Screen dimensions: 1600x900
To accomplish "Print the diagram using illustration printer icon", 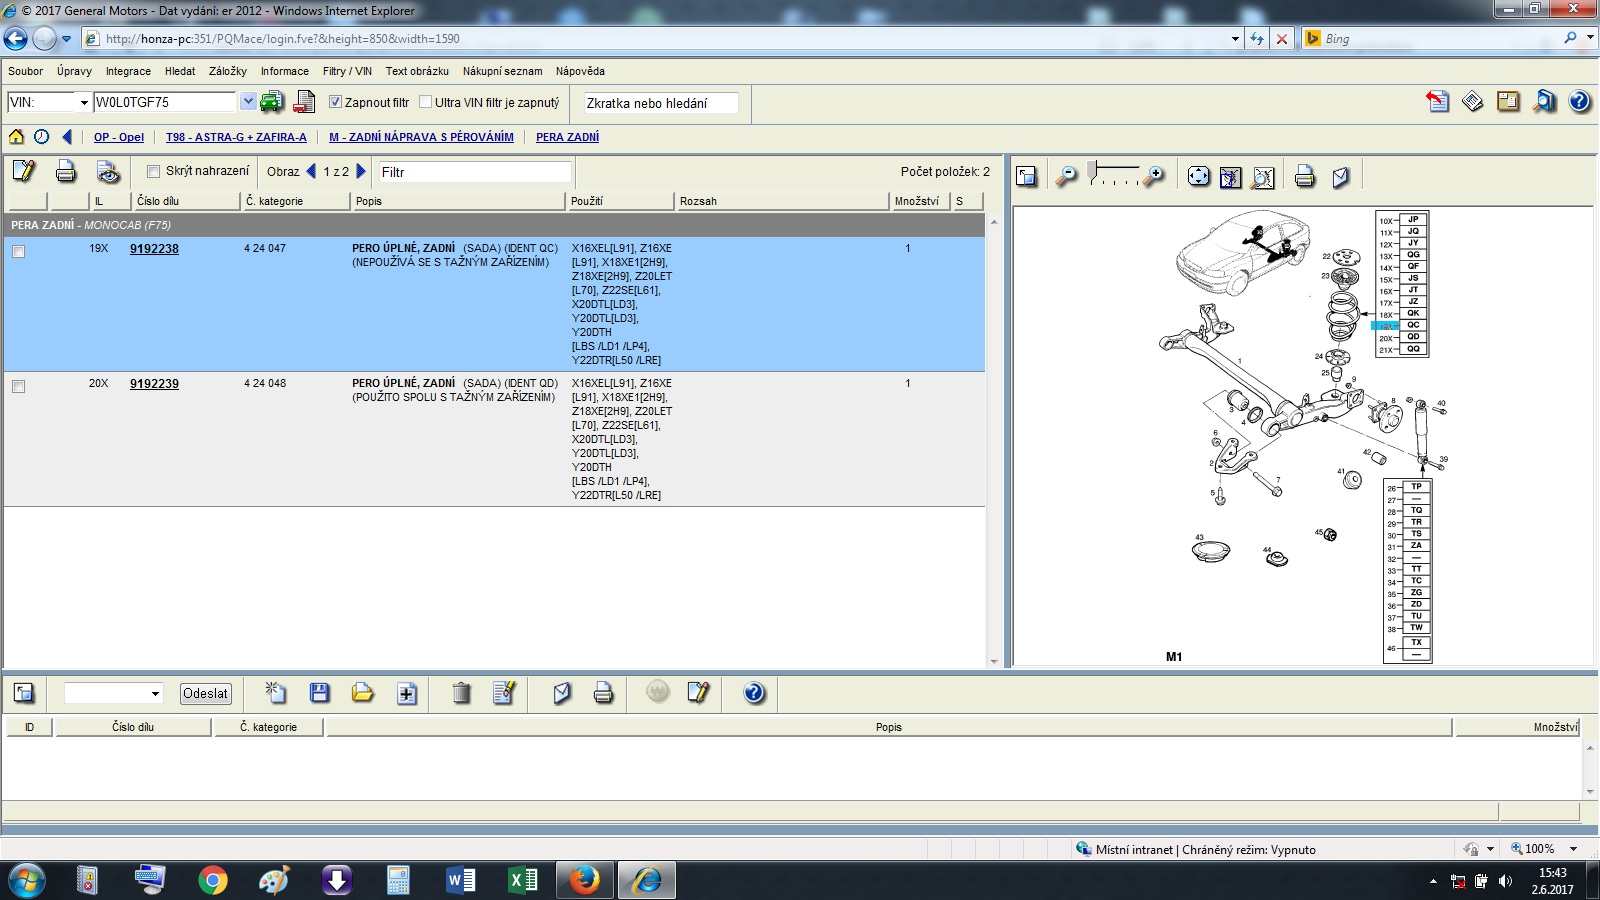I will point(1304,177).
